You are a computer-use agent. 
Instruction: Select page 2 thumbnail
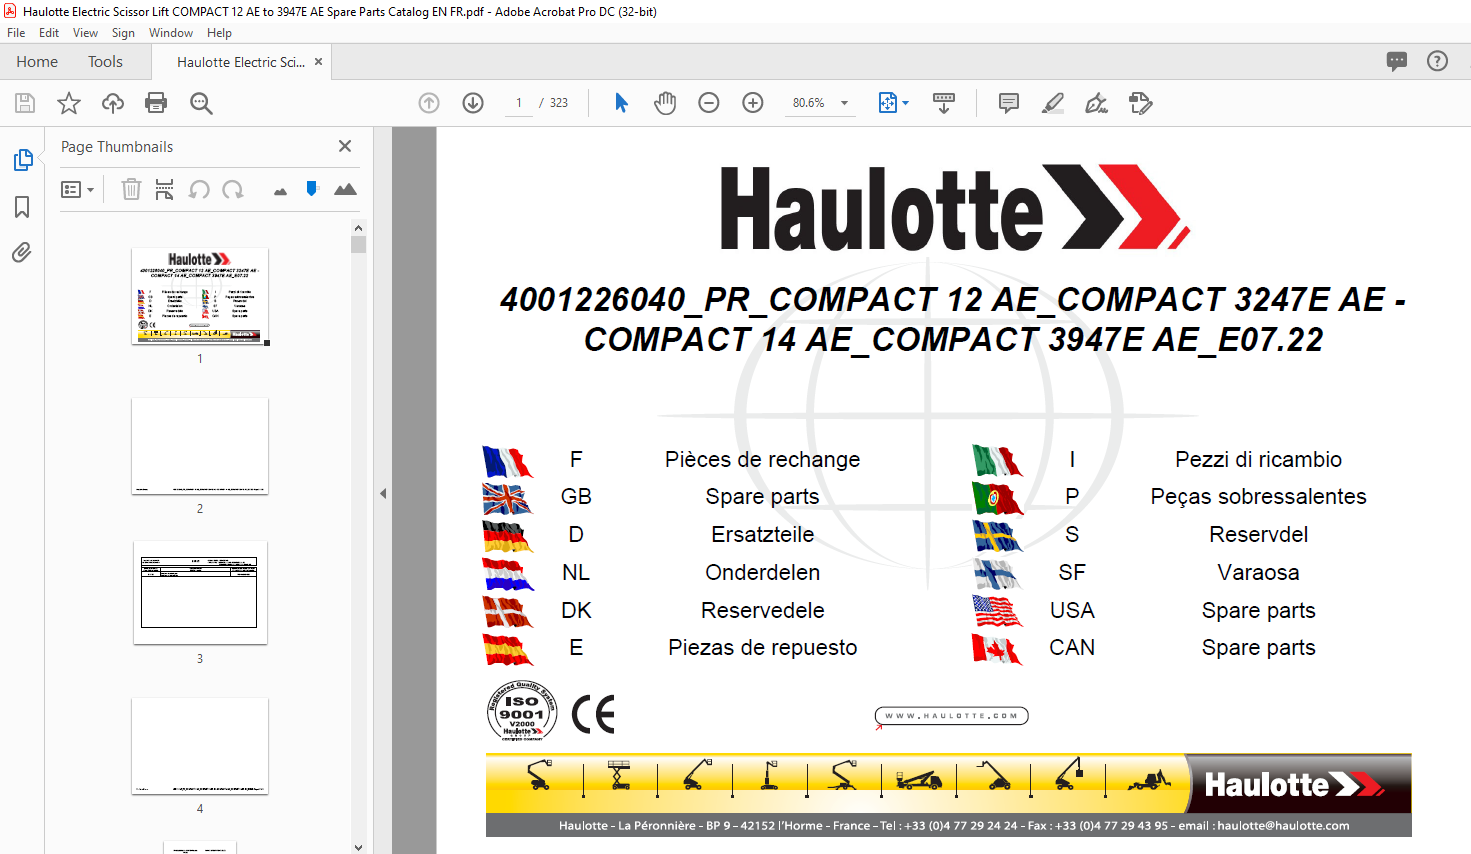(200, 446)
